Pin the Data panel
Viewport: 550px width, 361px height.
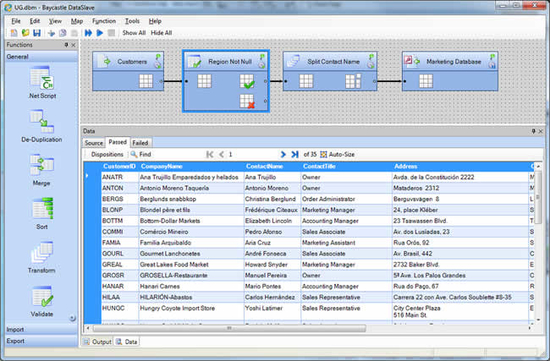click(x=533, y=131)
